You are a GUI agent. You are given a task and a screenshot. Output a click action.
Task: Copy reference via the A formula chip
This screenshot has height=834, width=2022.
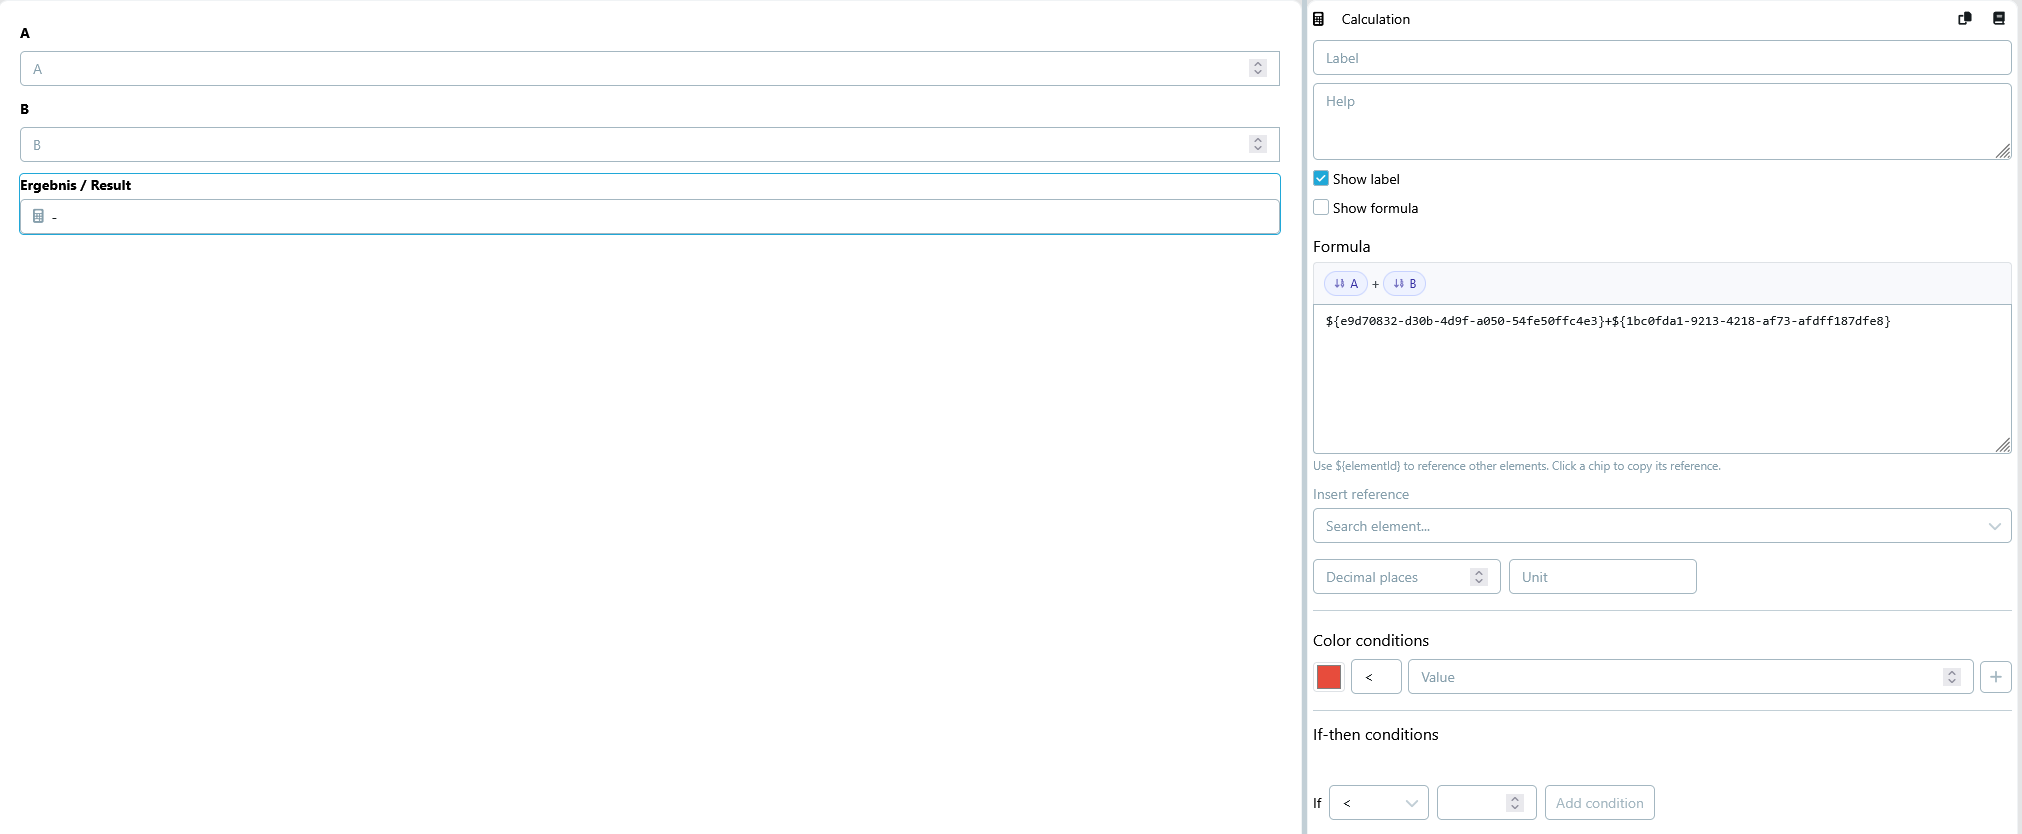1345,284
